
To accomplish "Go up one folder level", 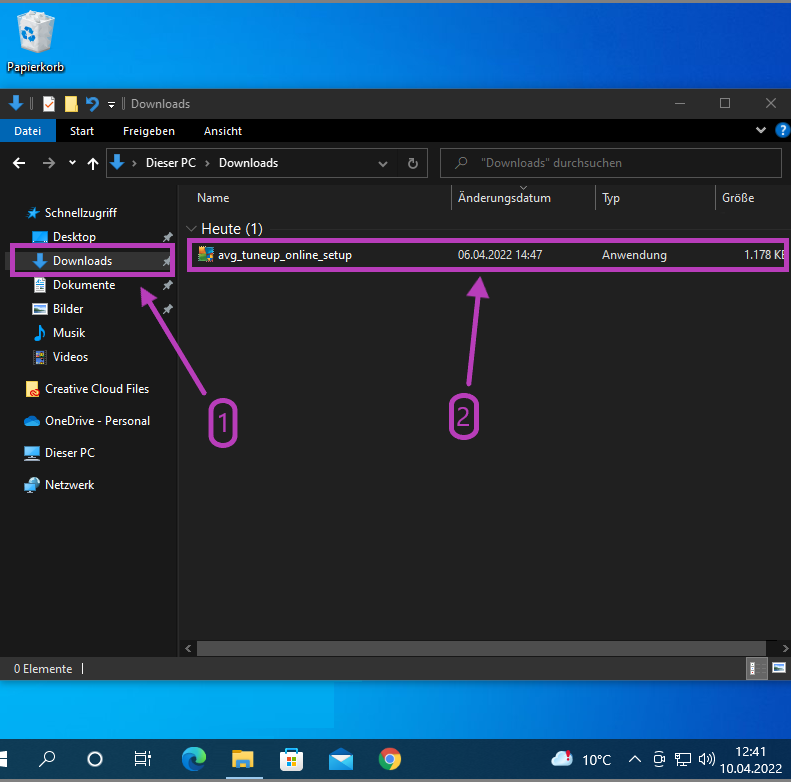I will click(x=93, y=163).
